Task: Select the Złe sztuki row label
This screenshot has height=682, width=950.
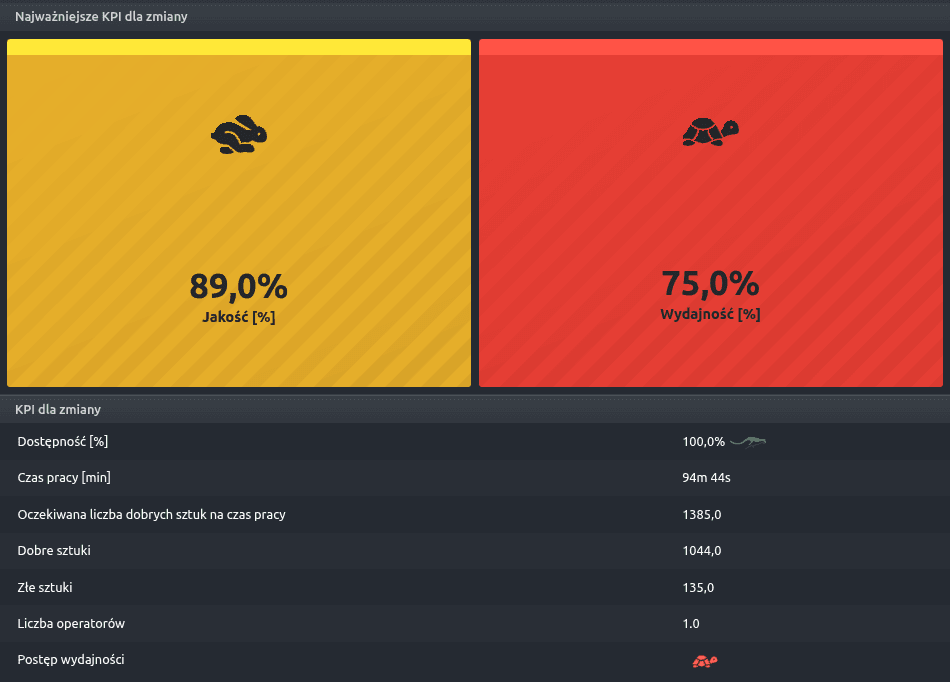Action: click(x=45, y=588)
